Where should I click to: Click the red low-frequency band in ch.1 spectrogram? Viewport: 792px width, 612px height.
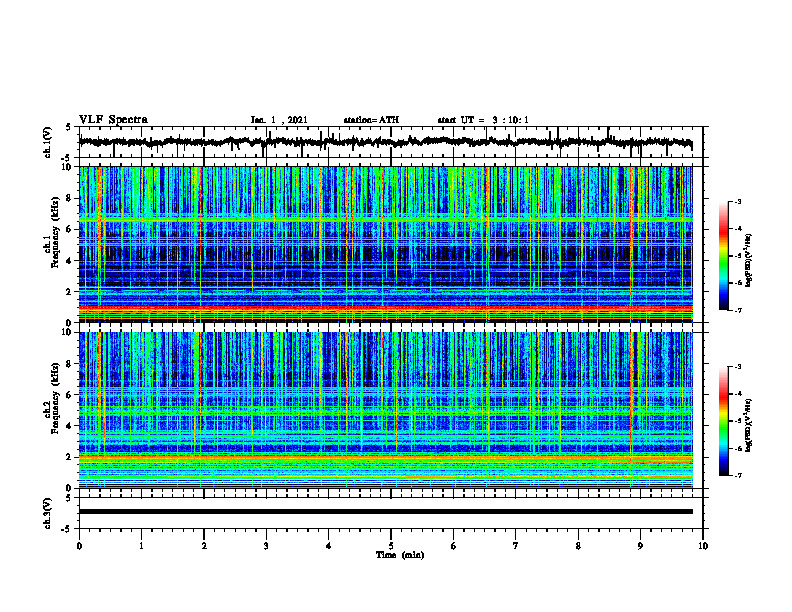(385, 307)
